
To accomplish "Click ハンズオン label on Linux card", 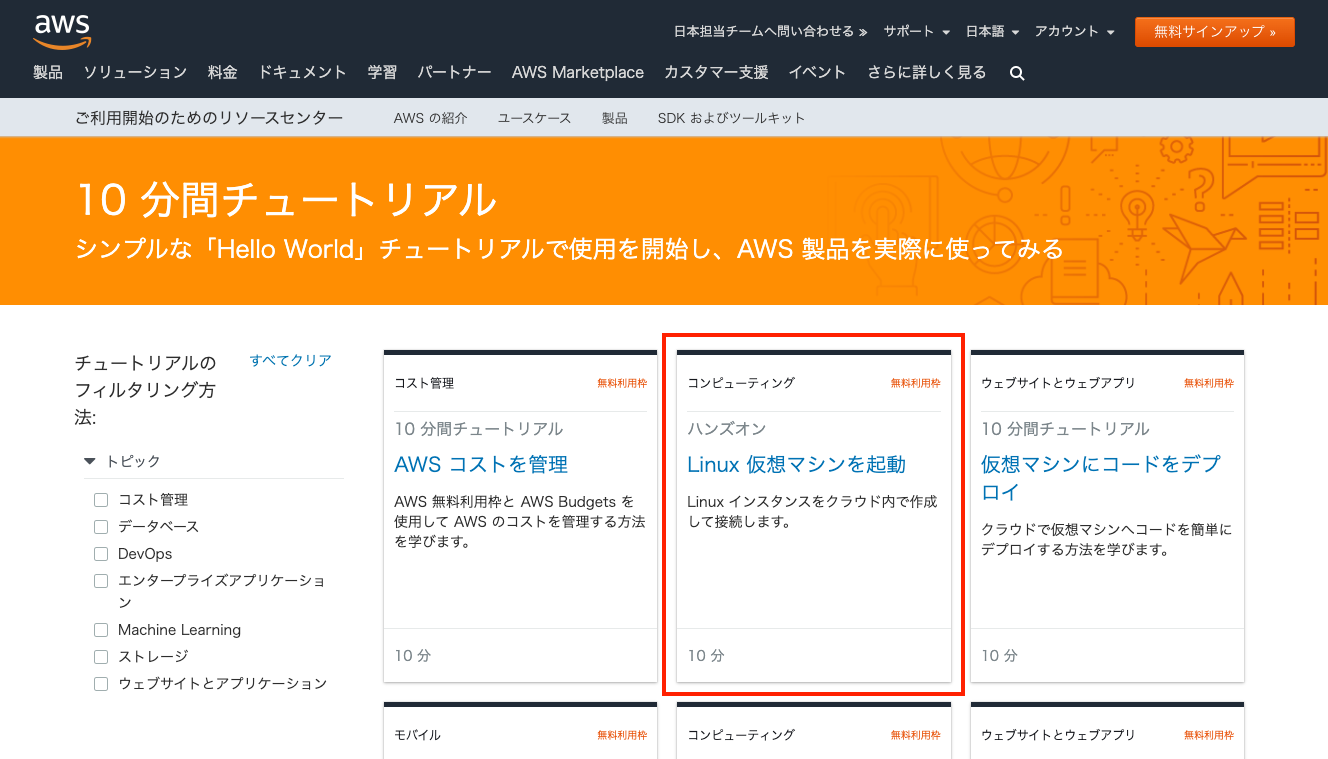I will [727, 429].
